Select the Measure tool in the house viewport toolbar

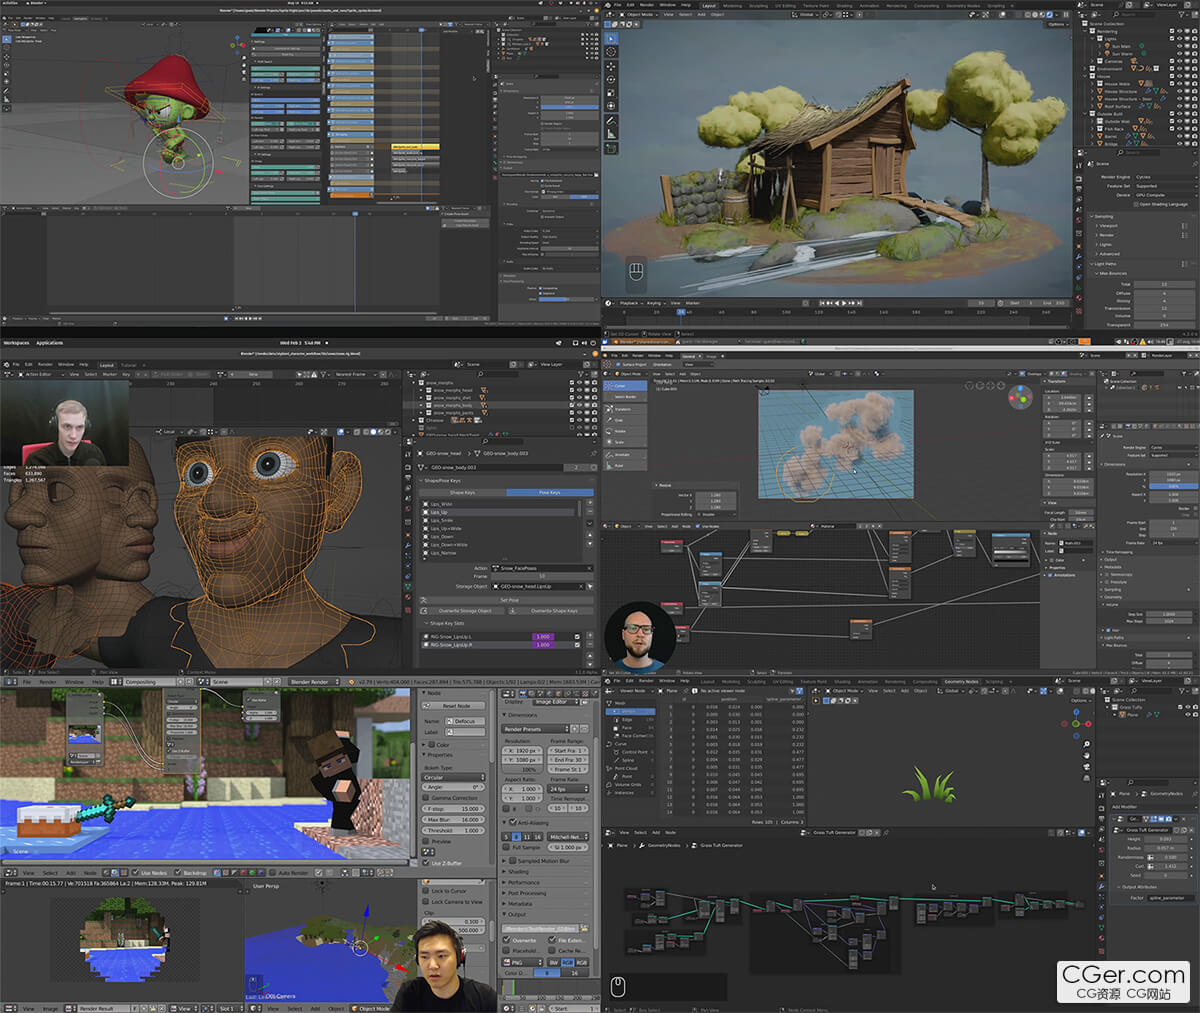point(611,133)
